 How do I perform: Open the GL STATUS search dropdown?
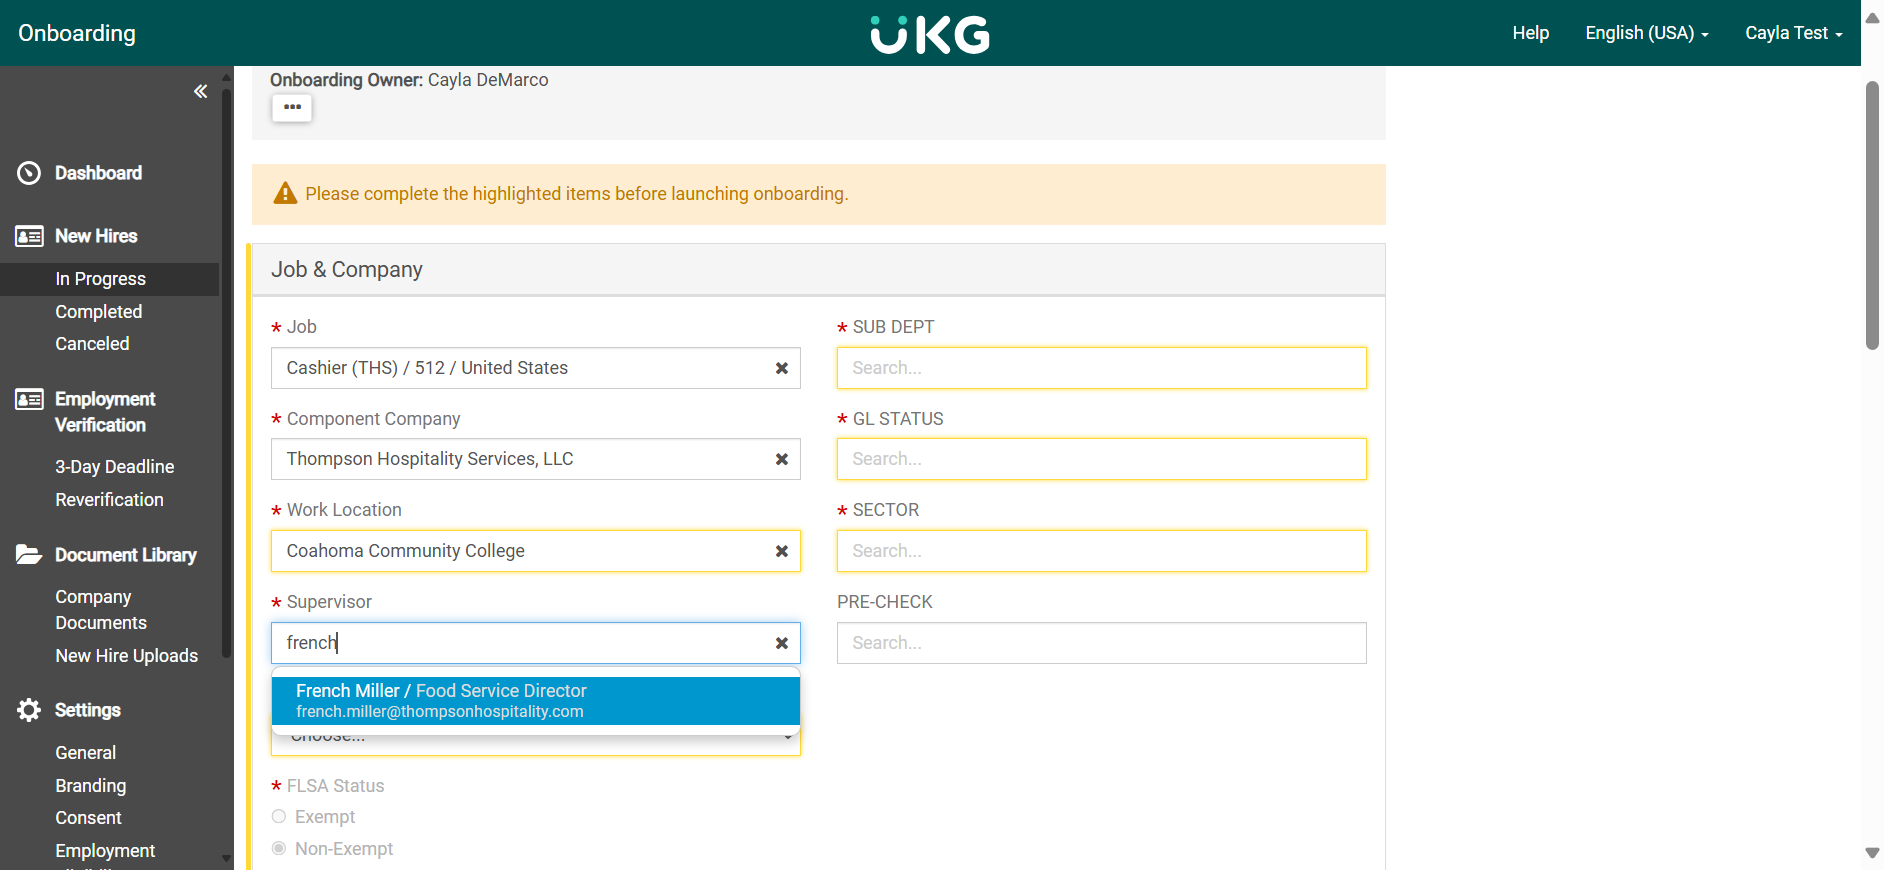click(1101, 459)
